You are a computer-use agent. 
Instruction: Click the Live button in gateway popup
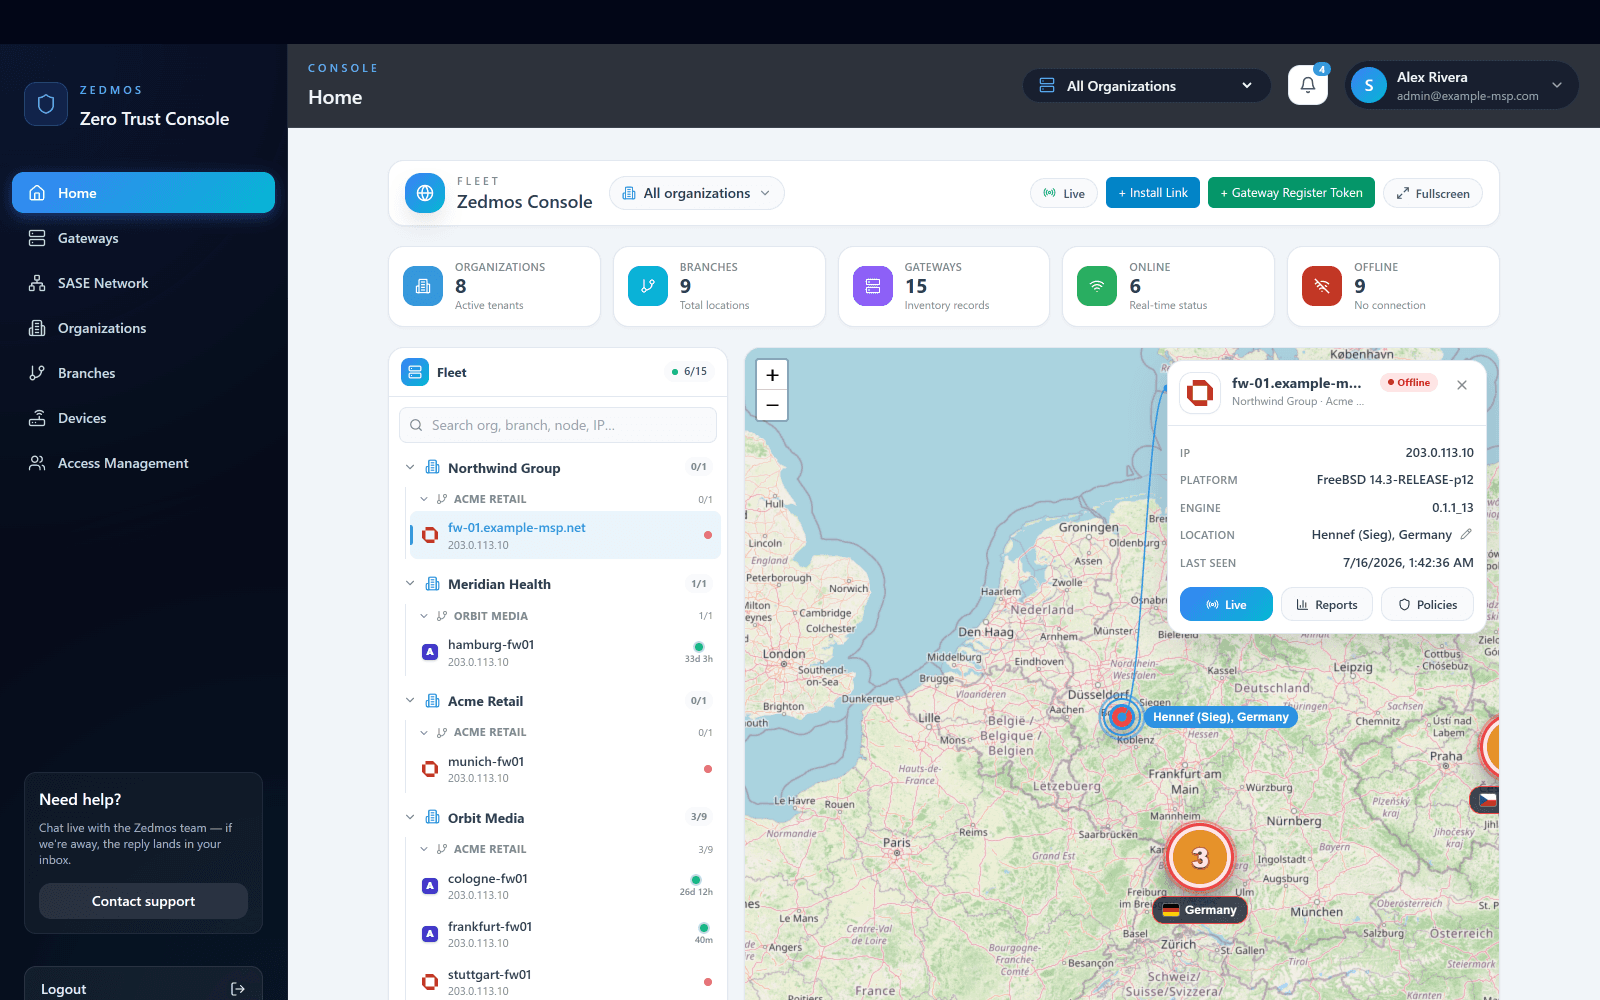pos(1226,604)
